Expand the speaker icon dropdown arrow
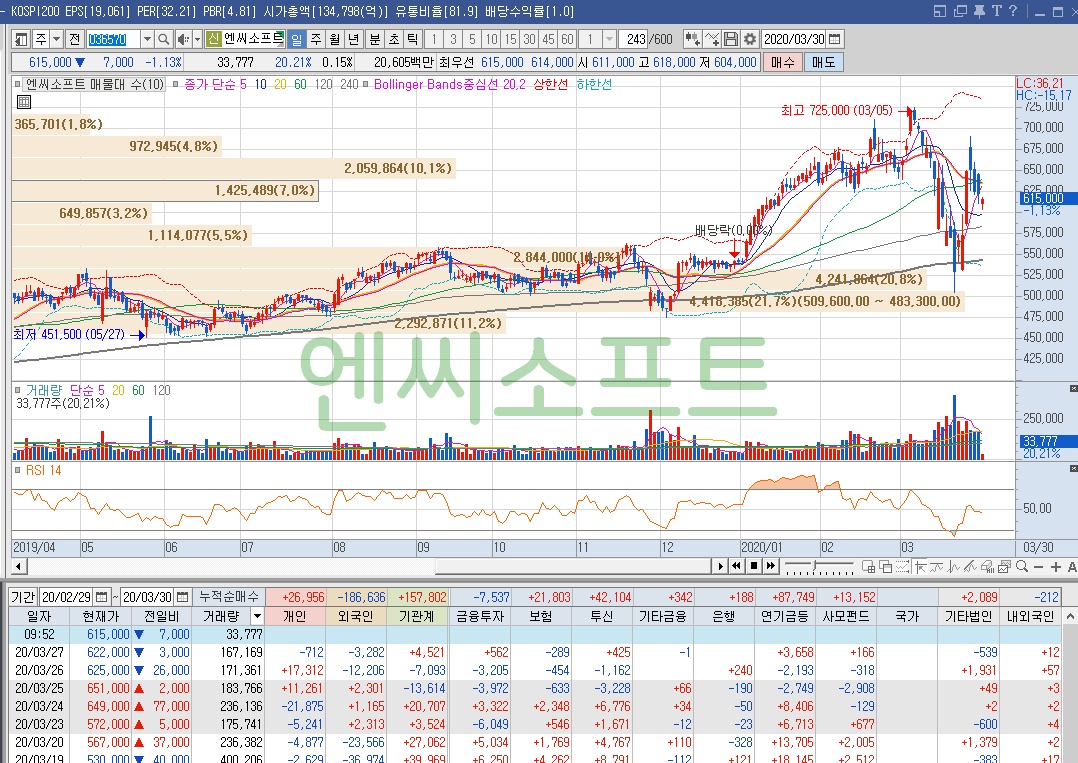Viewport: 1078px width, 763px height. coord(197,39)
